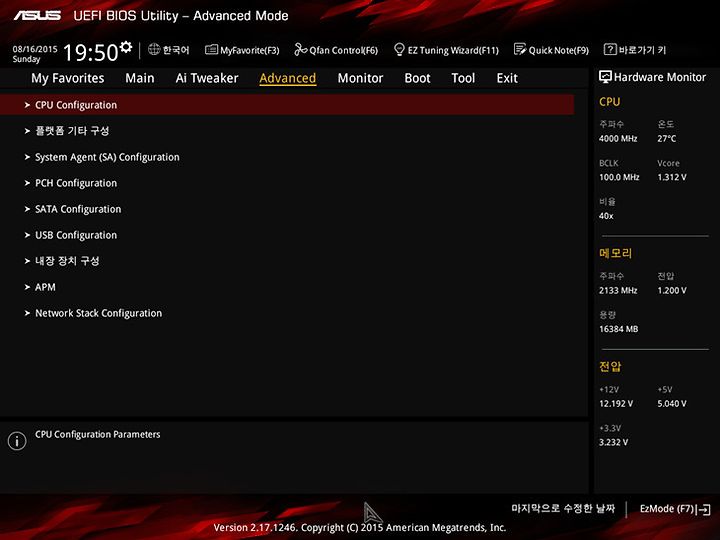
Task: Open the CPU Configuration entry
Action: pyautogui.click(x=287, y=105)
